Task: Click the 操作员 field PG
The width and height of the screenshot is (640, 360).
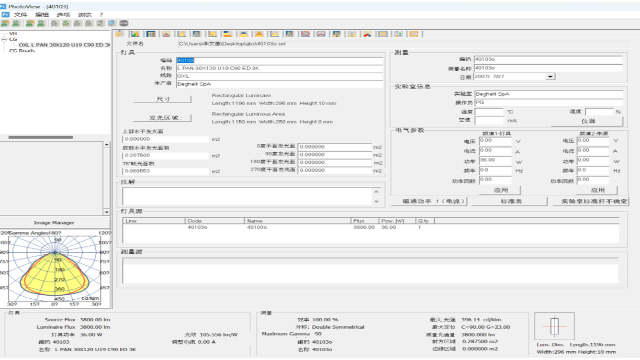Action: coord(549,102)
